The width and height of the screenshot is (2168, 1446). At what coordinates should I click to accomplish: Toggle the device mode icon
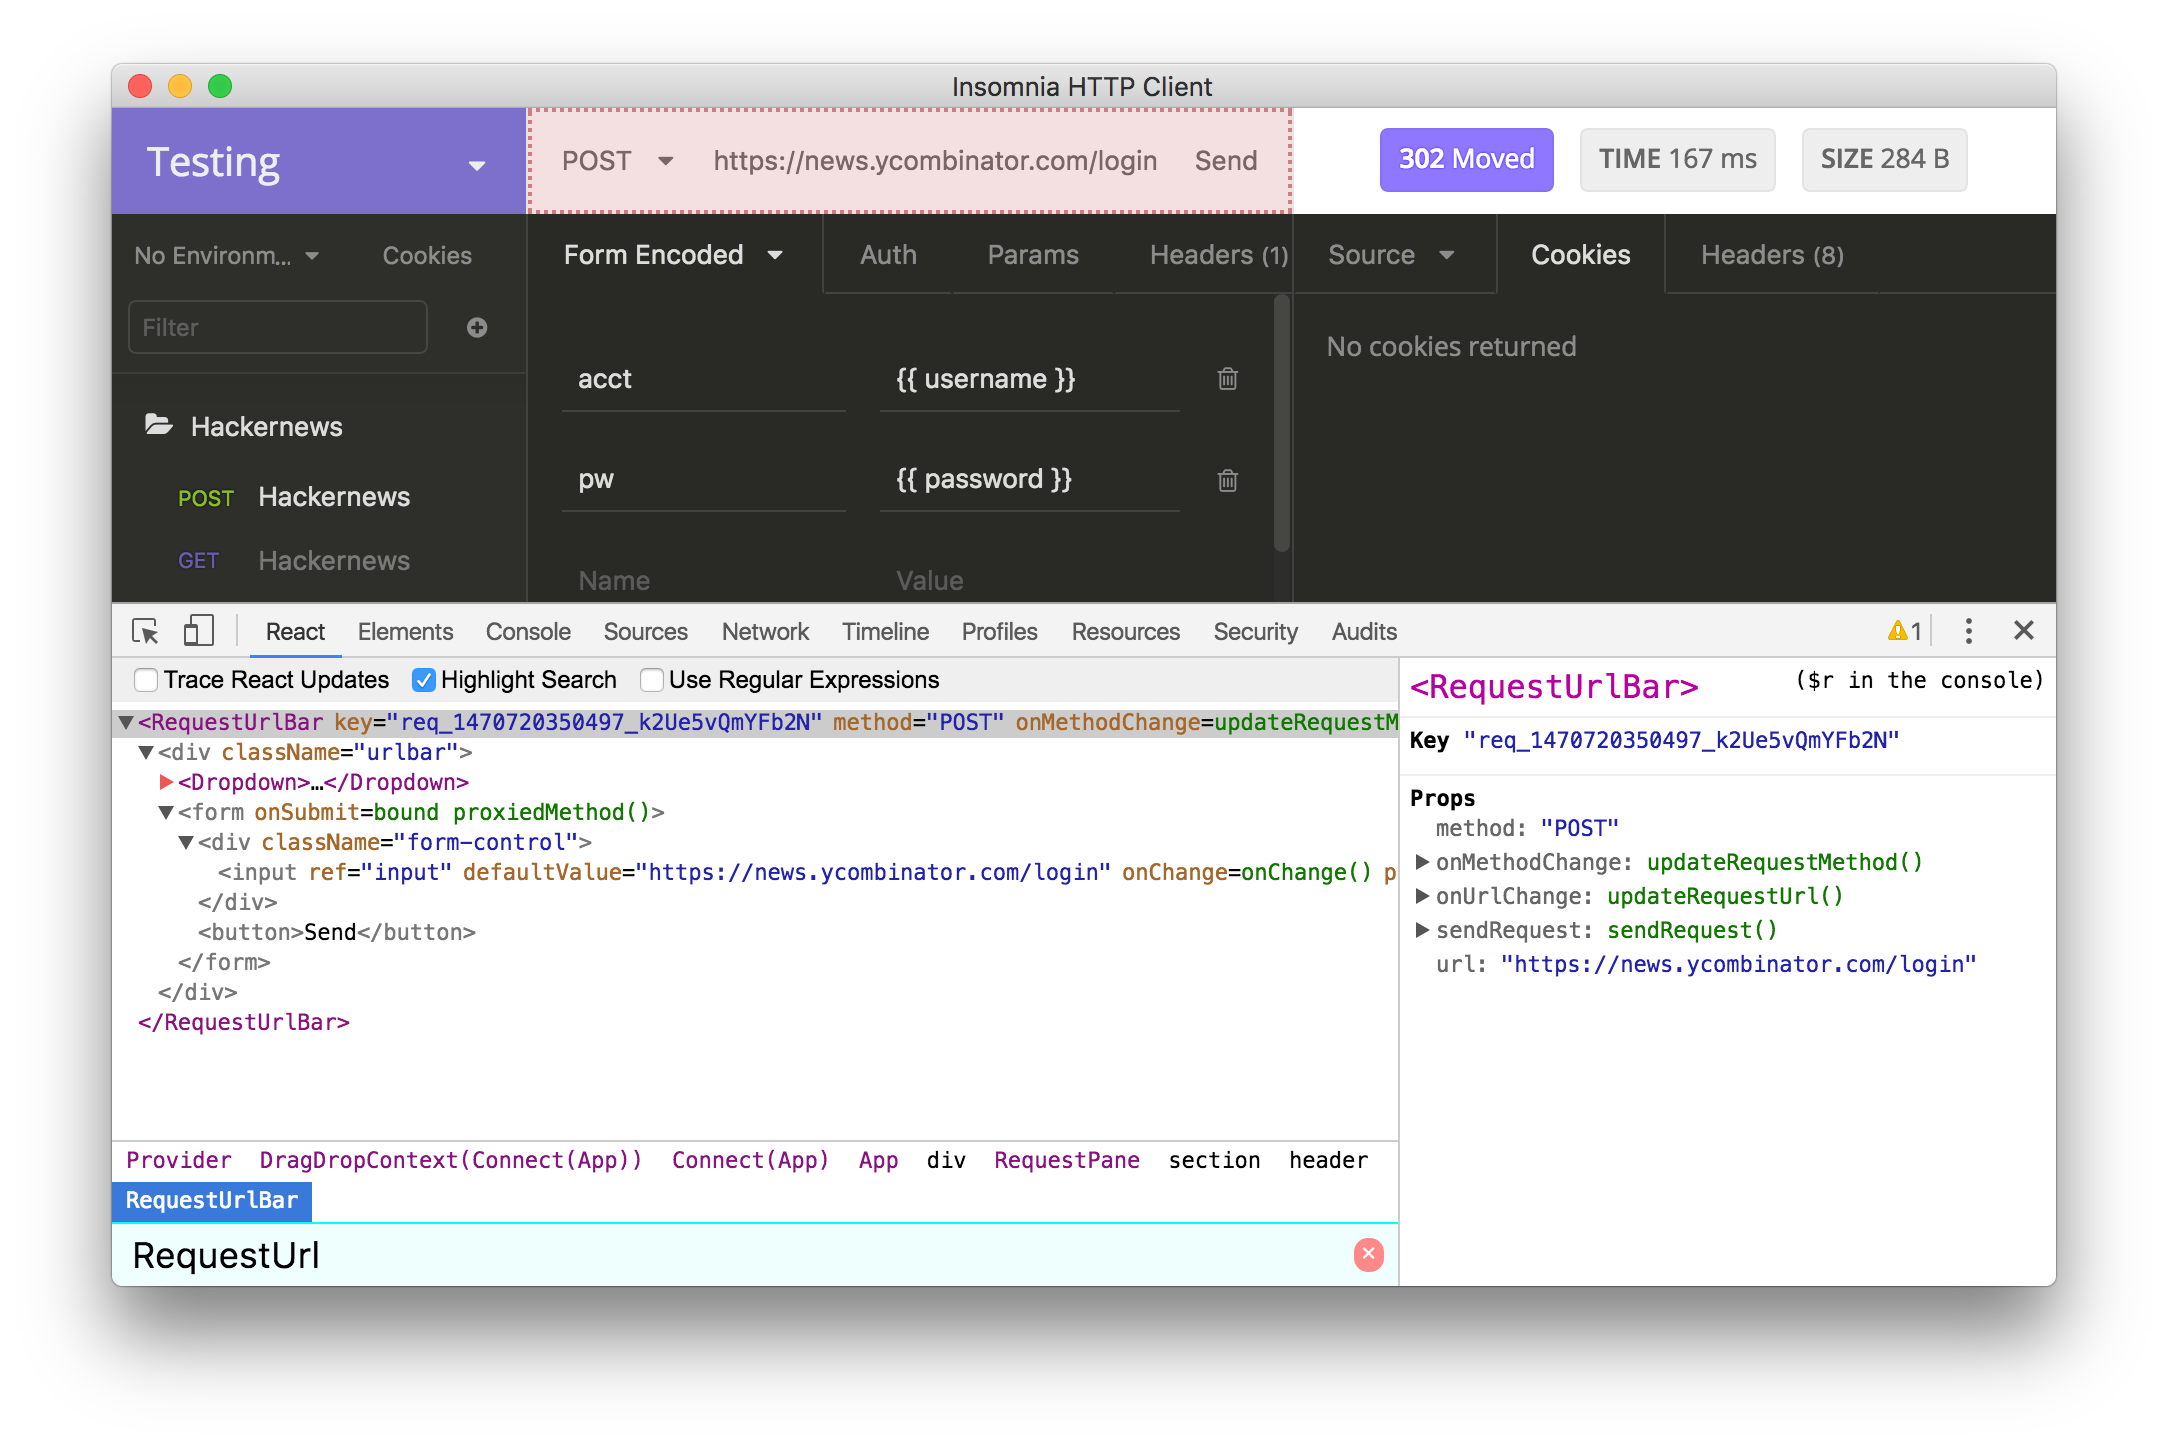(x=198, y=631)
